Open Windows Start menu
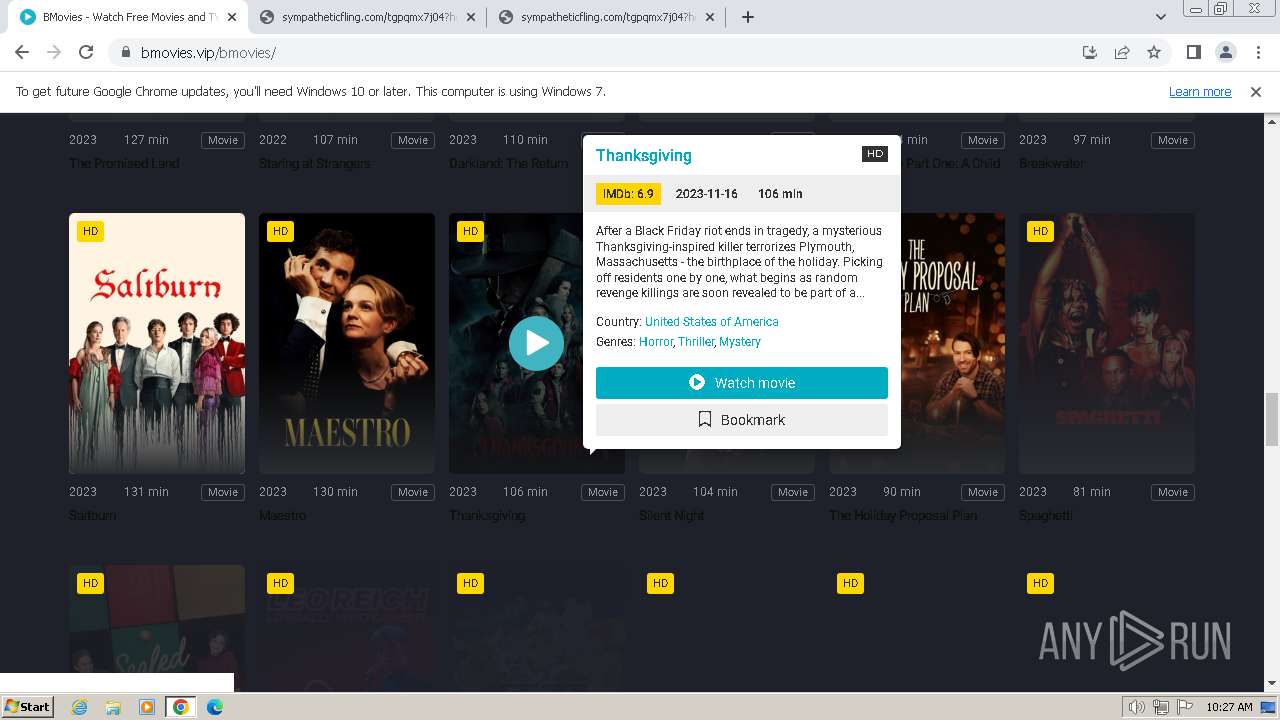The image size is (1280, 720). tap(27, 707)
